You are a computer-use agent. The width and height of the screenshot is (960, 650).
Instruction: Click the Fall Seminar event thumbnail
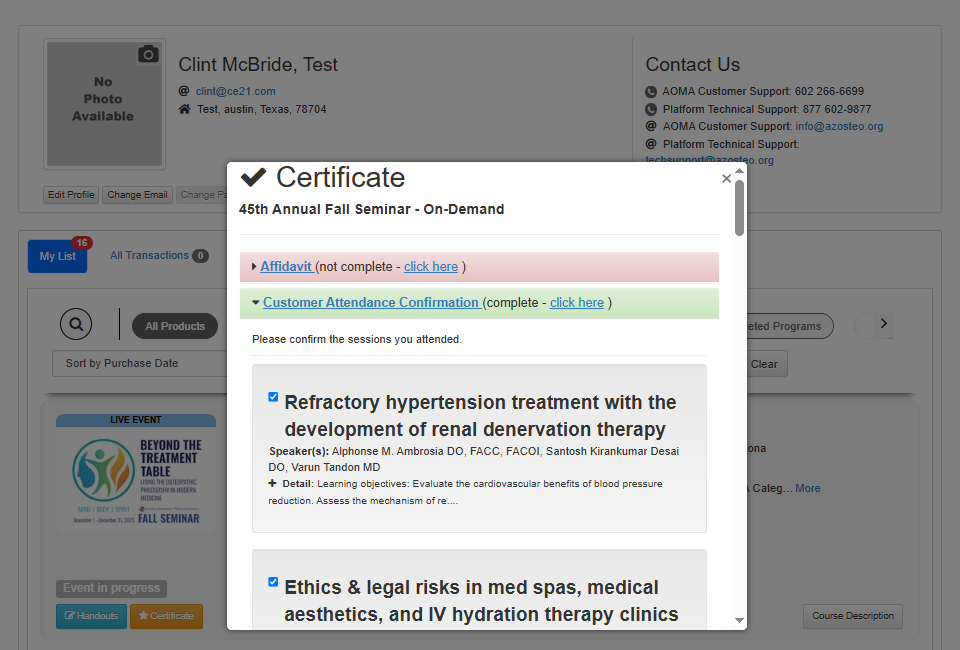pos(136,475)
